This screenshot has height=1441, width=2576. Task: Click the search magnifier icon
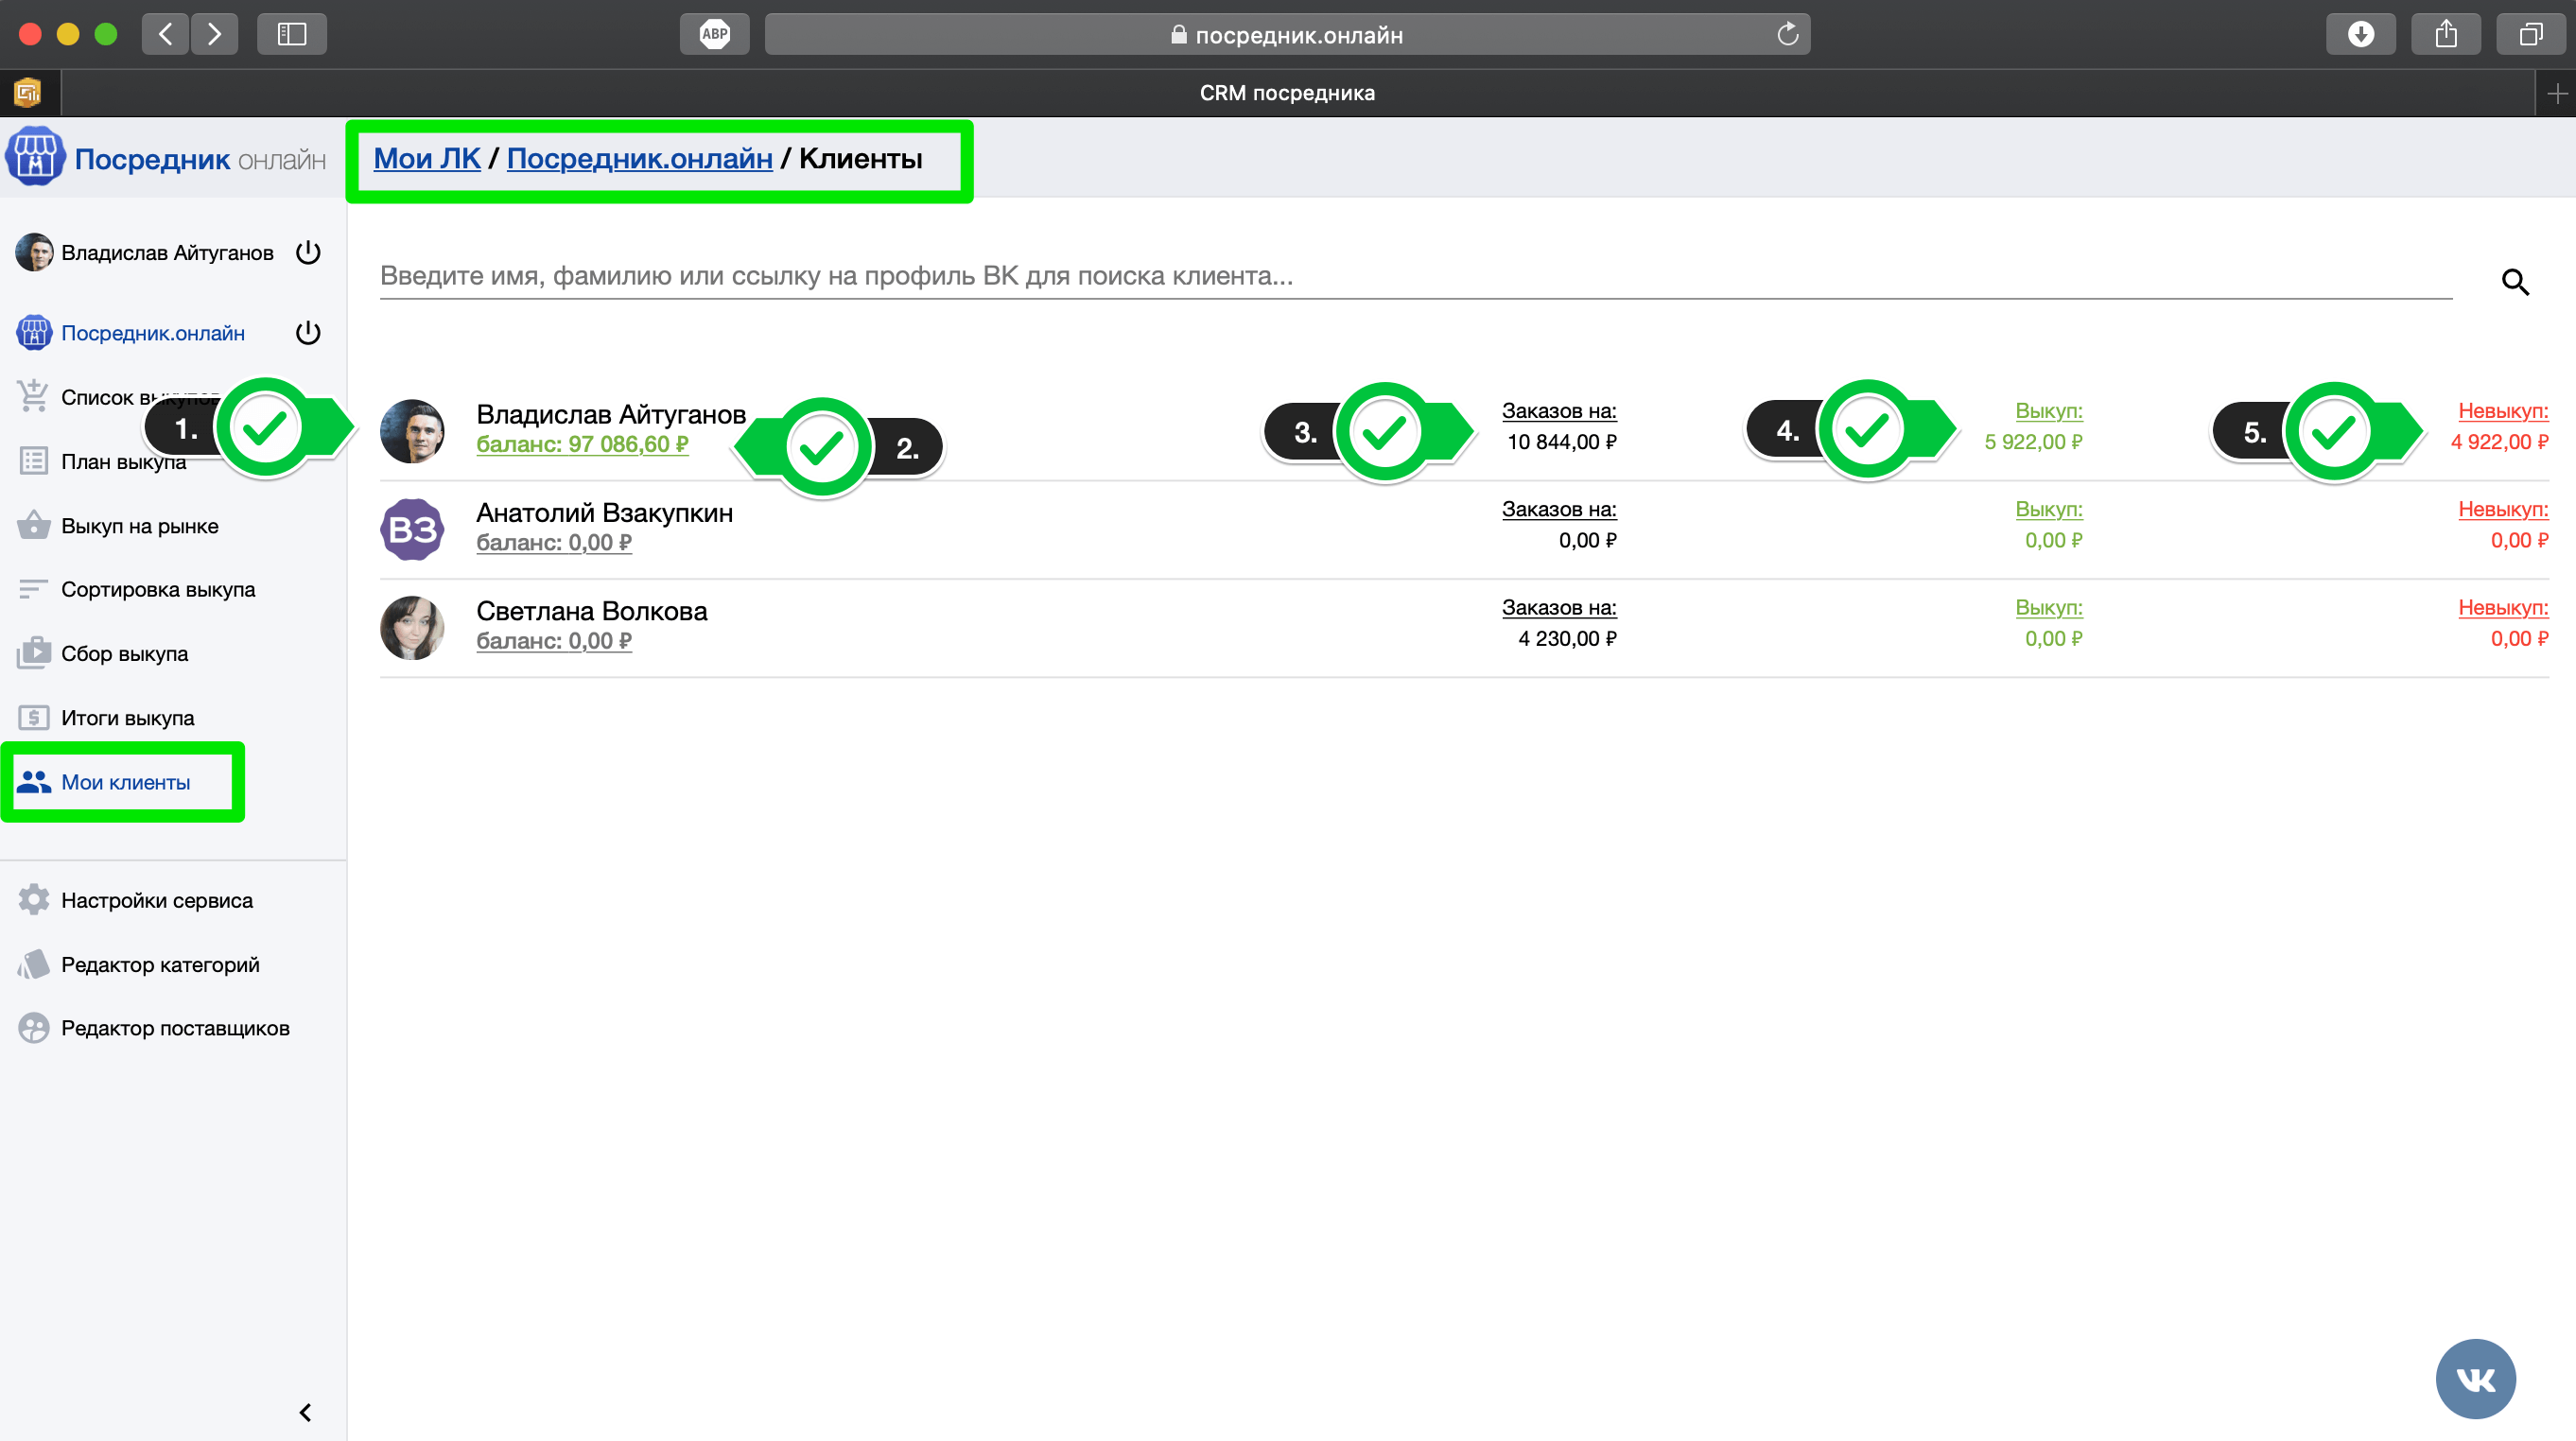pos(2514,282)
